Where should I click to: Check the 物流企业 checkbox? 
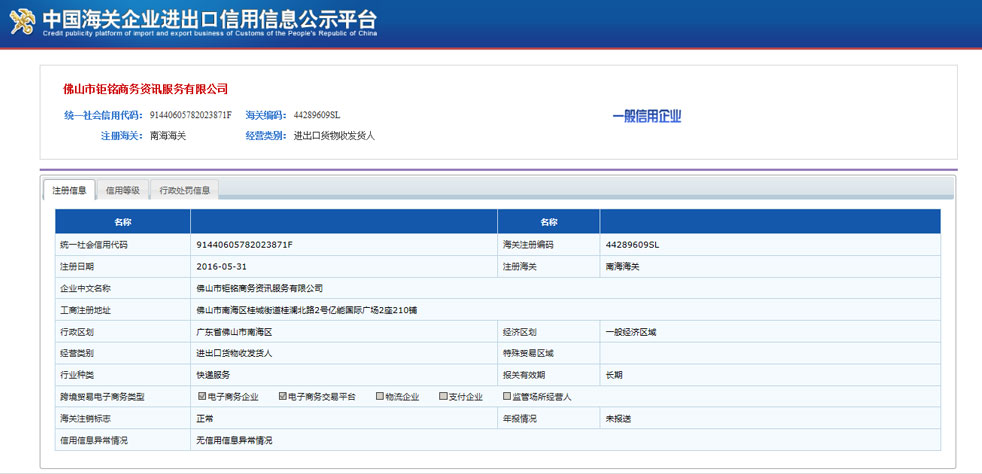pyautogui.click(x=380, y=396)
